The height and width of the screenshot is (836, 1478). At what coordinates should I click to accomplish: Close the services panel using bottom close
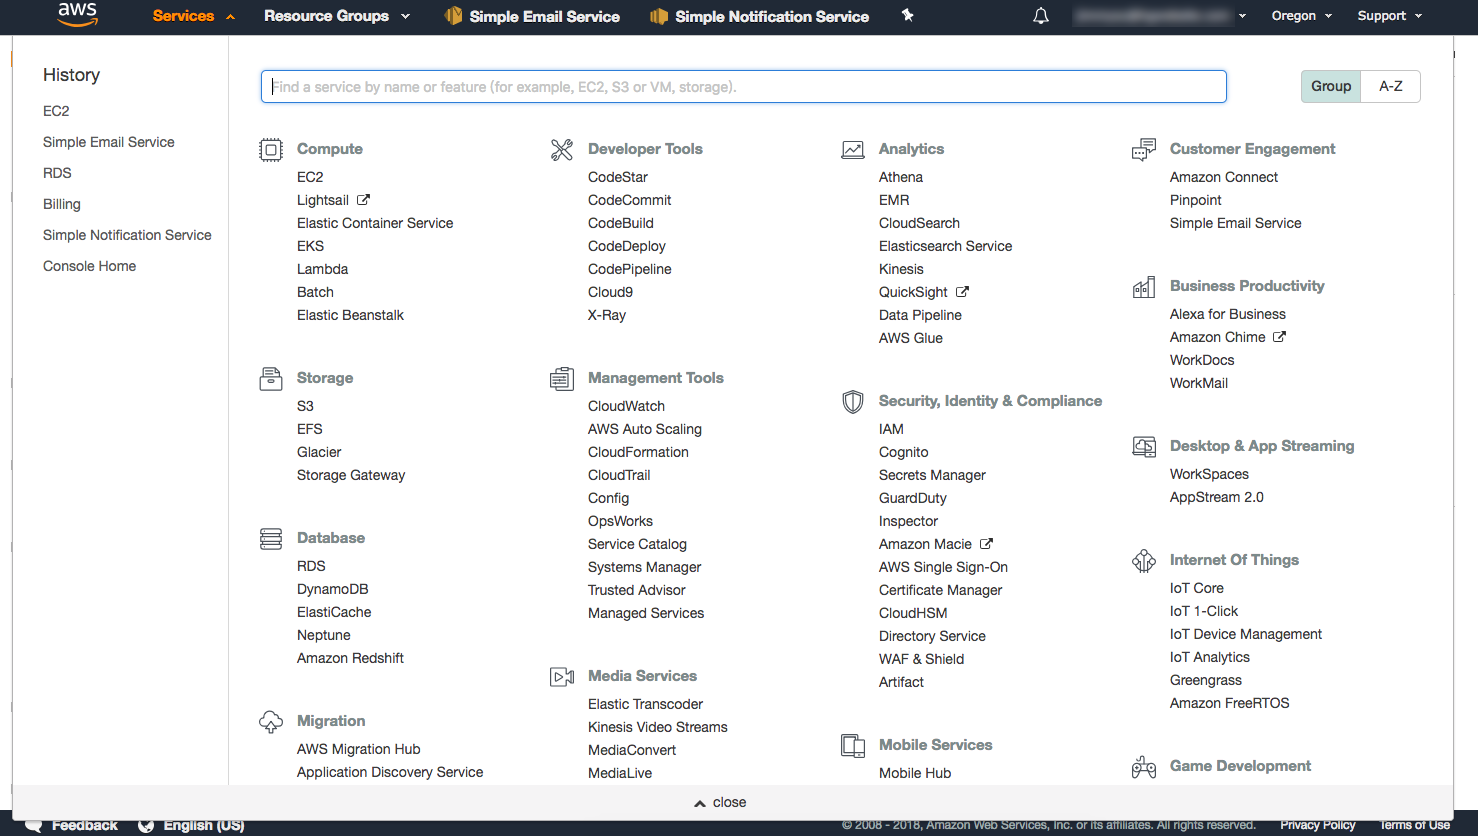coord(720,802)
